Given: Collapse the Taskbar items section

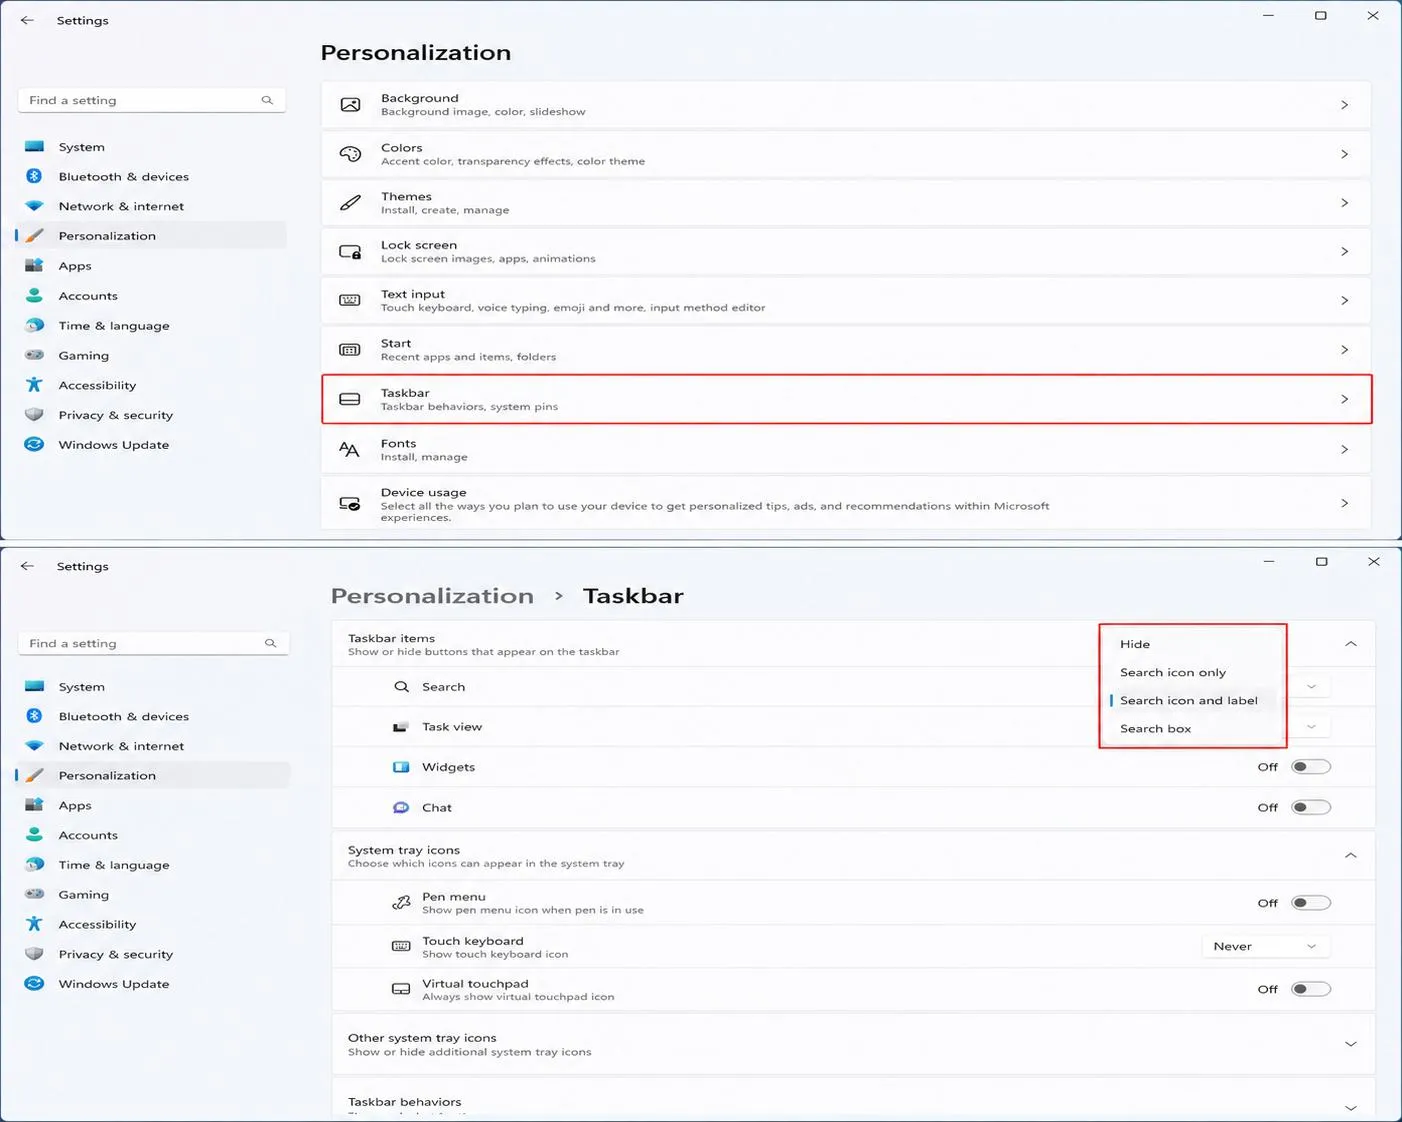Looking at the screenshot, I should pos(1351,644).
